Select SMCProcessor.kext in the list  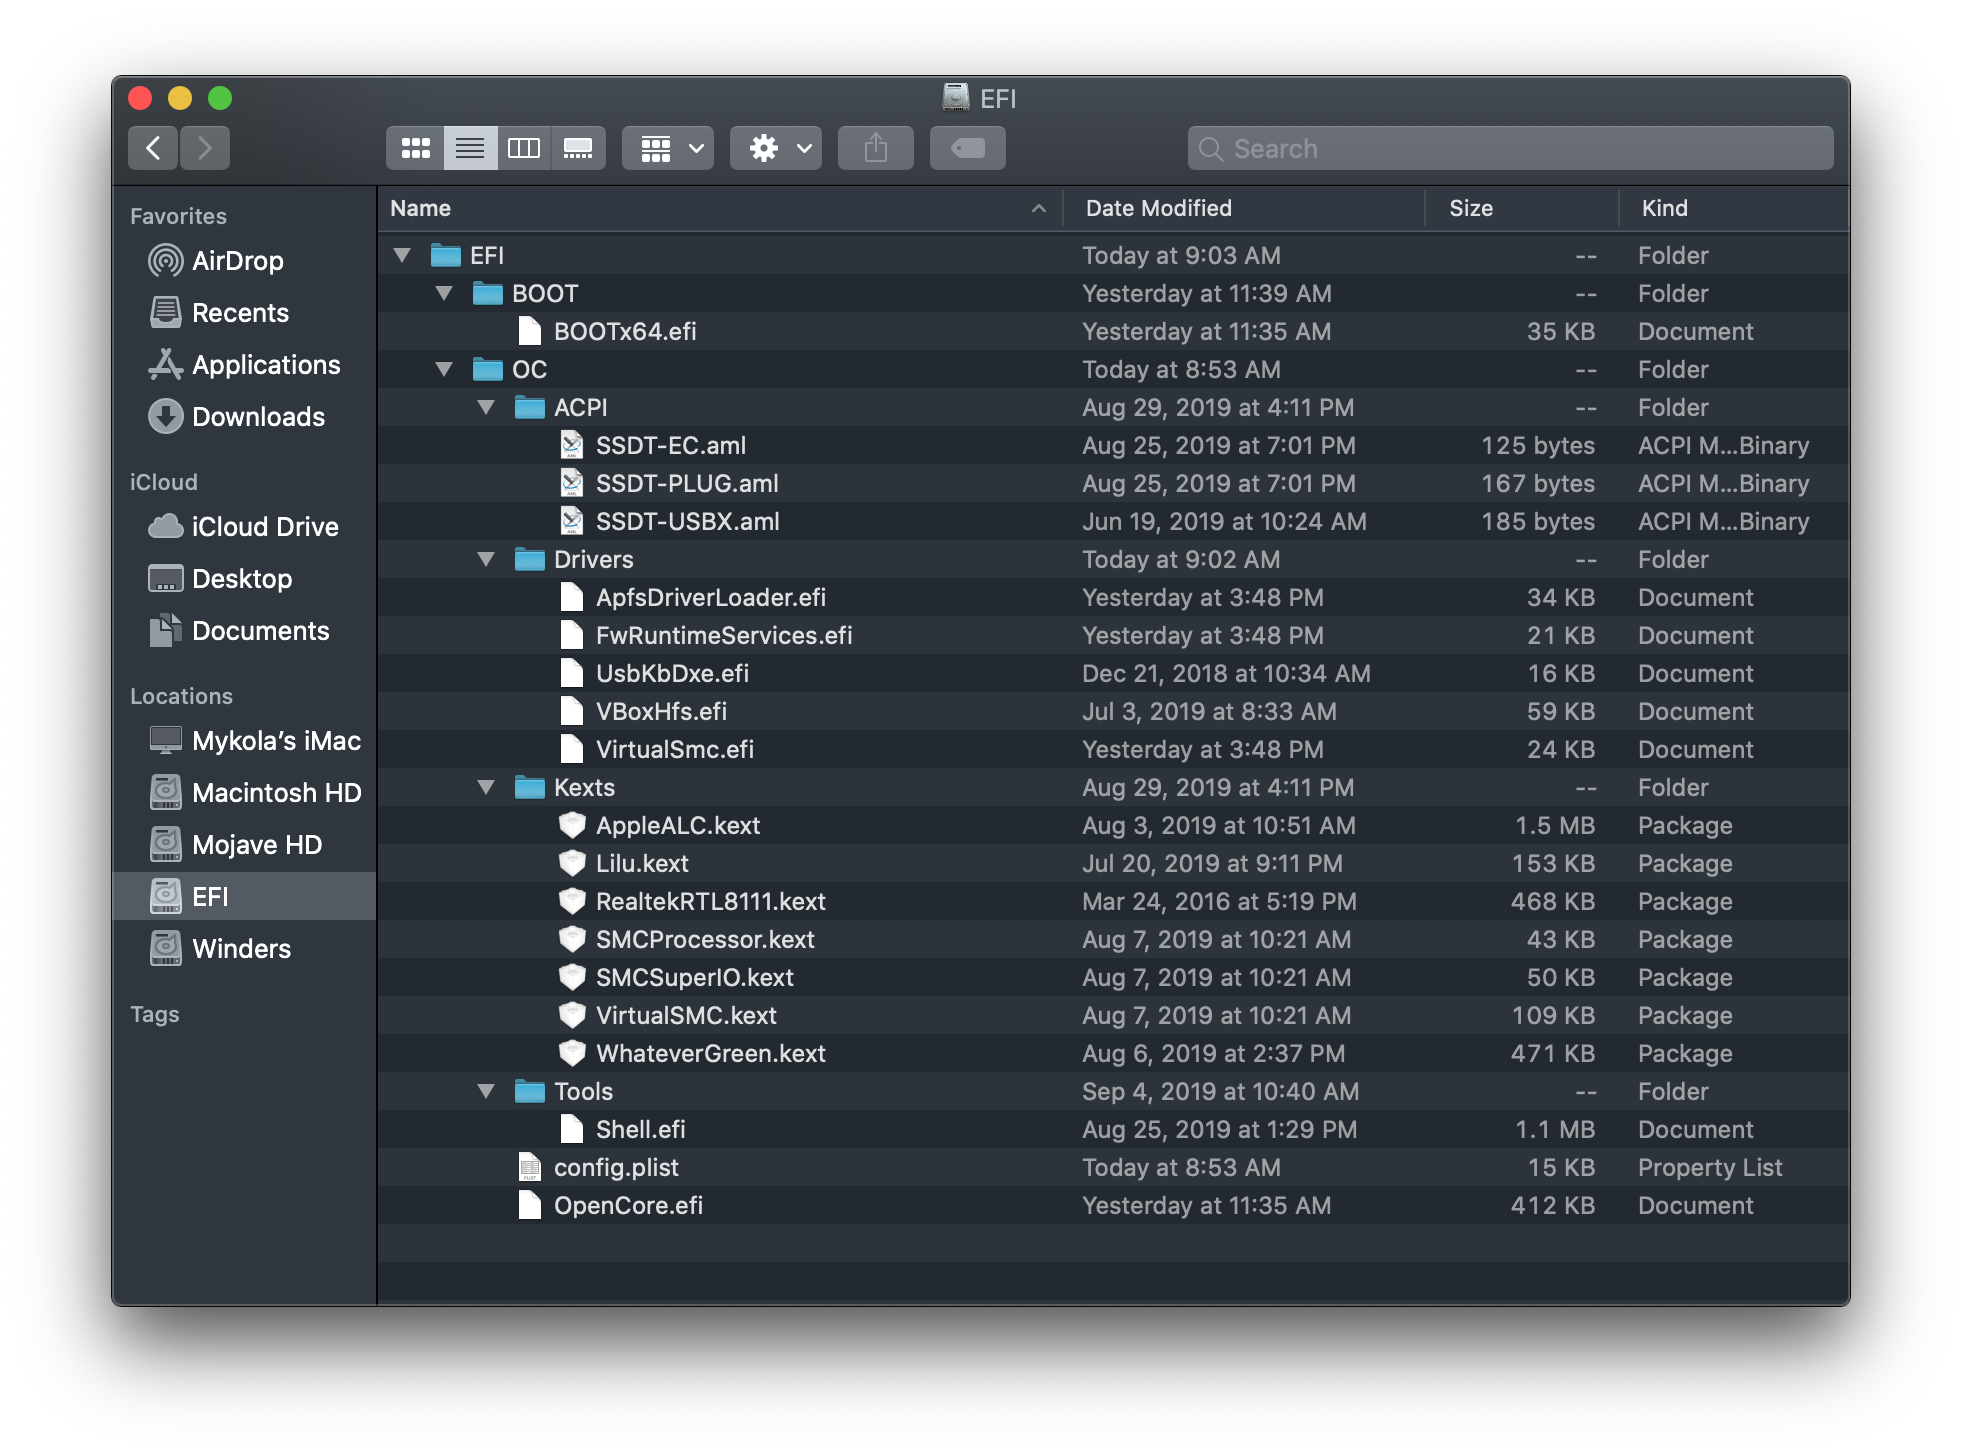[x=1113, y=939]
